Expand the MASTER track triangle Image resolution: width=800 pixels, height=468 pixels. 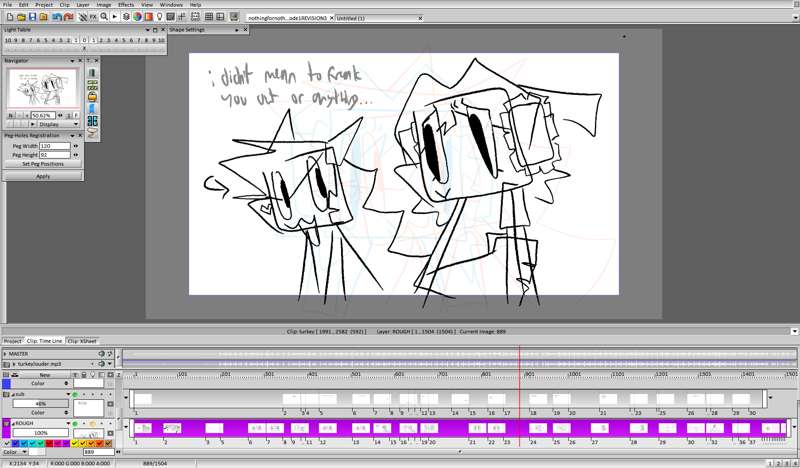click(x=5, y=354)
